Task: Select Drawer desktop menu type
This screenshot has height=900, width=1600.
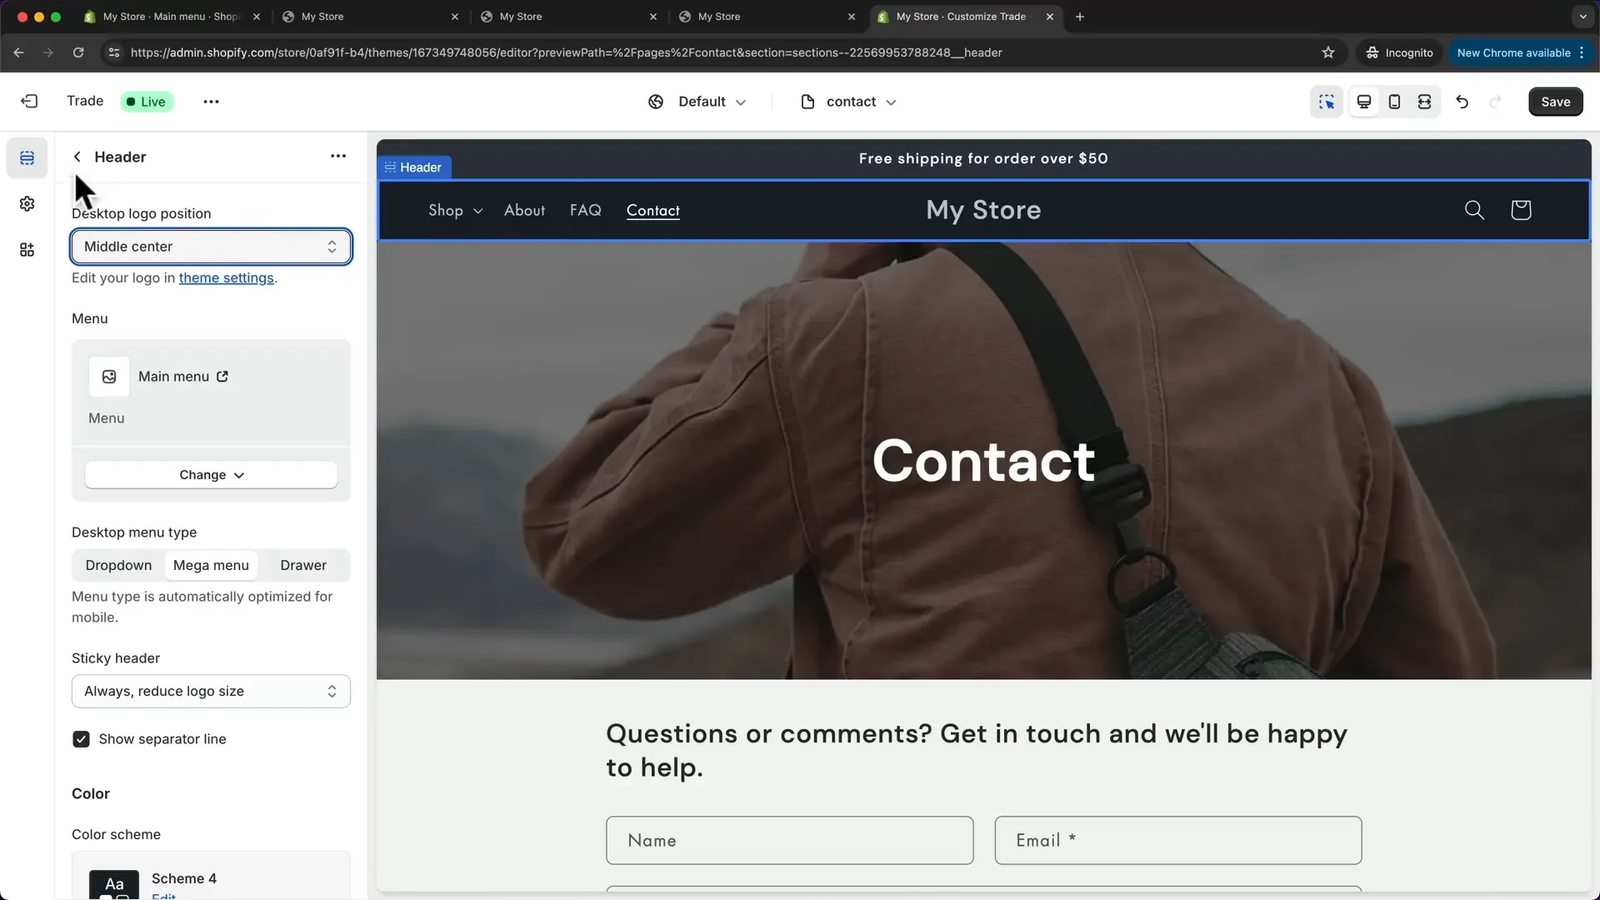Action: [303, 565]
